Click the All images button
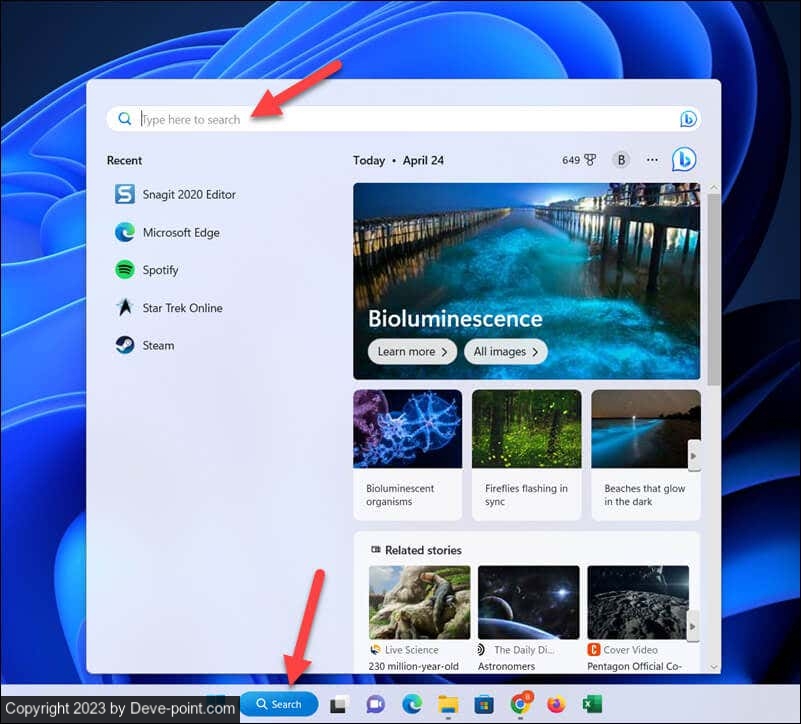The height and width of the screenshot is (724, 801). (x=506, y=352)
